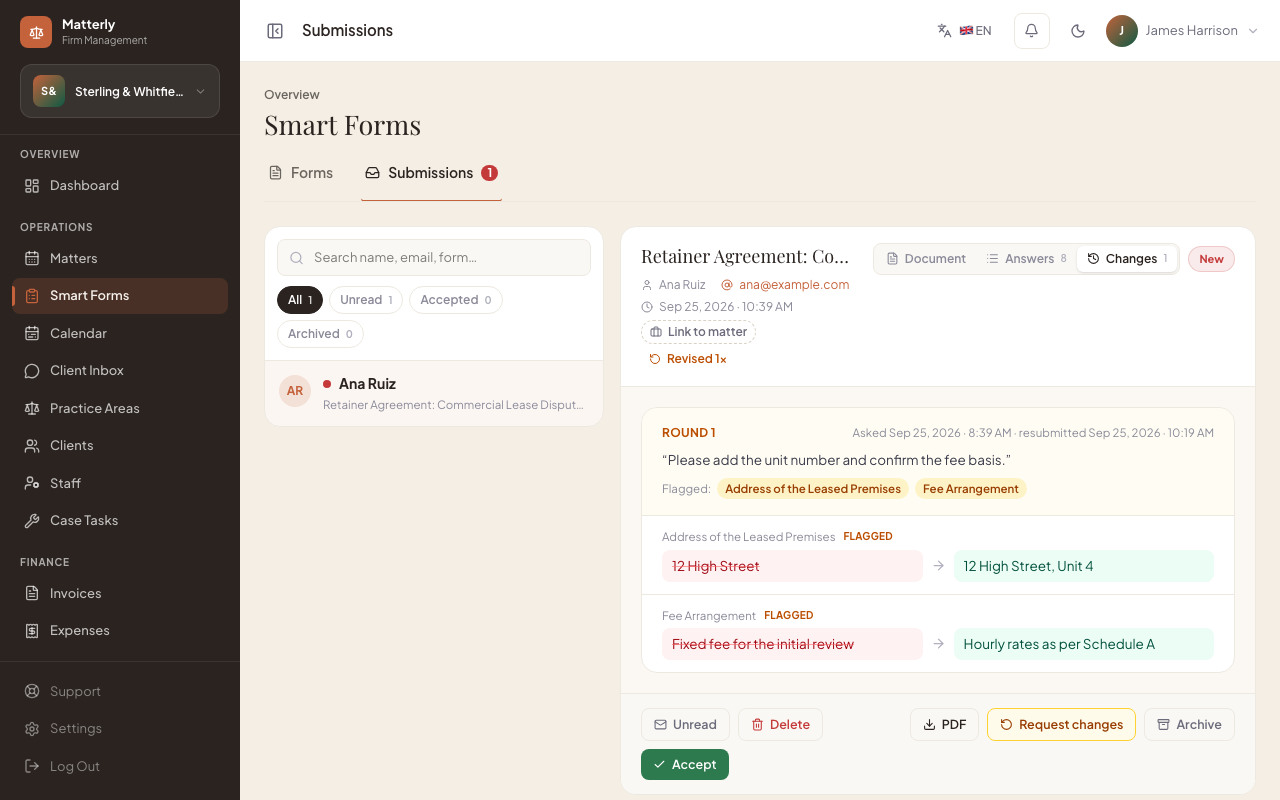Toggle dark mode with the moon icon
The height and width of the screenshot is (800, 1280).
coord(1078,31)
